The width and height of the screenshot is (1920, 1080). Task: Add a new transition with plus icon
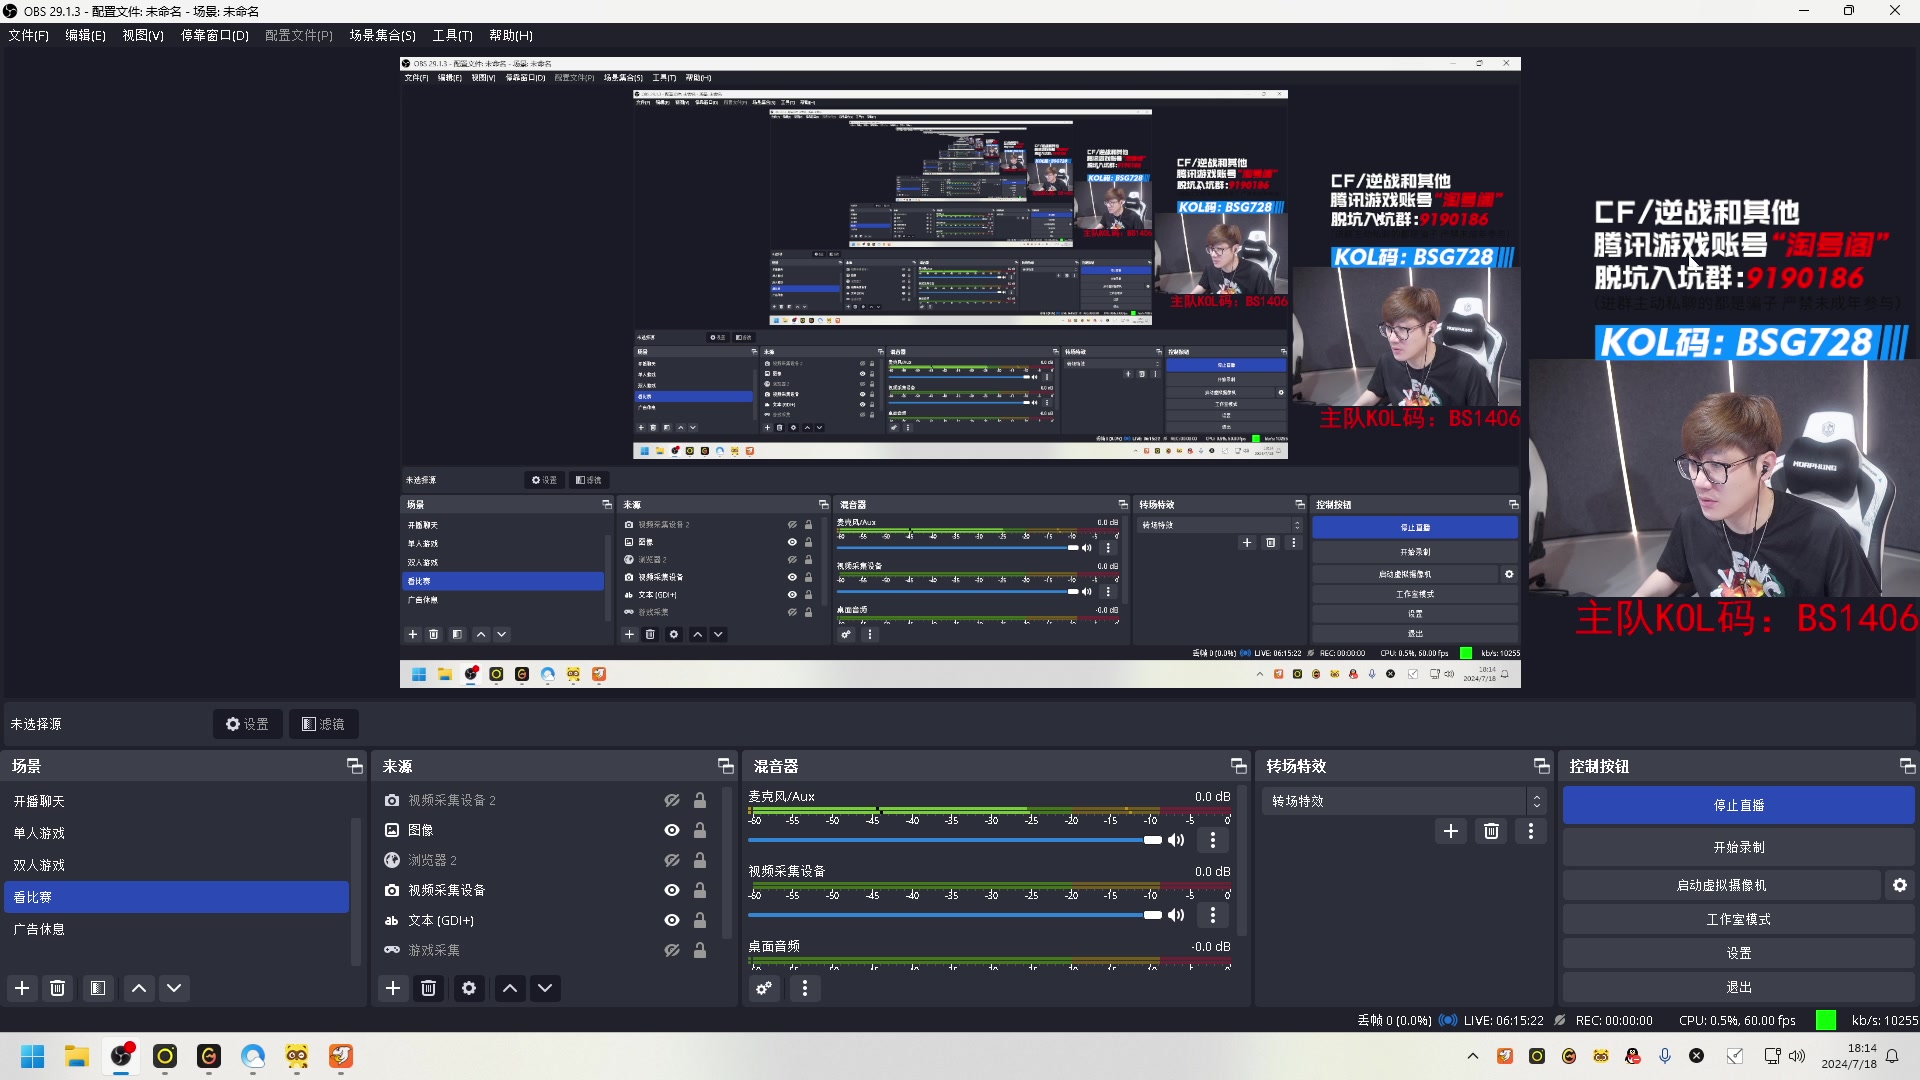(x=1451, y=831)
